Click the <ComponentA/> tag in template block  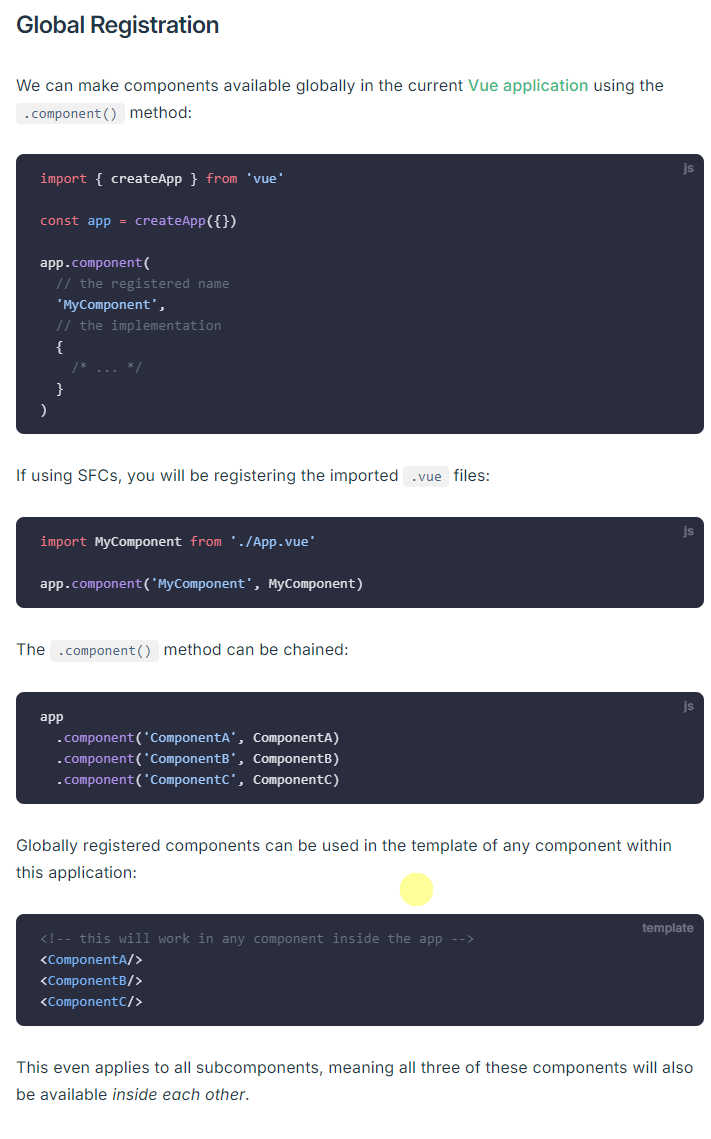pos(92,960)
